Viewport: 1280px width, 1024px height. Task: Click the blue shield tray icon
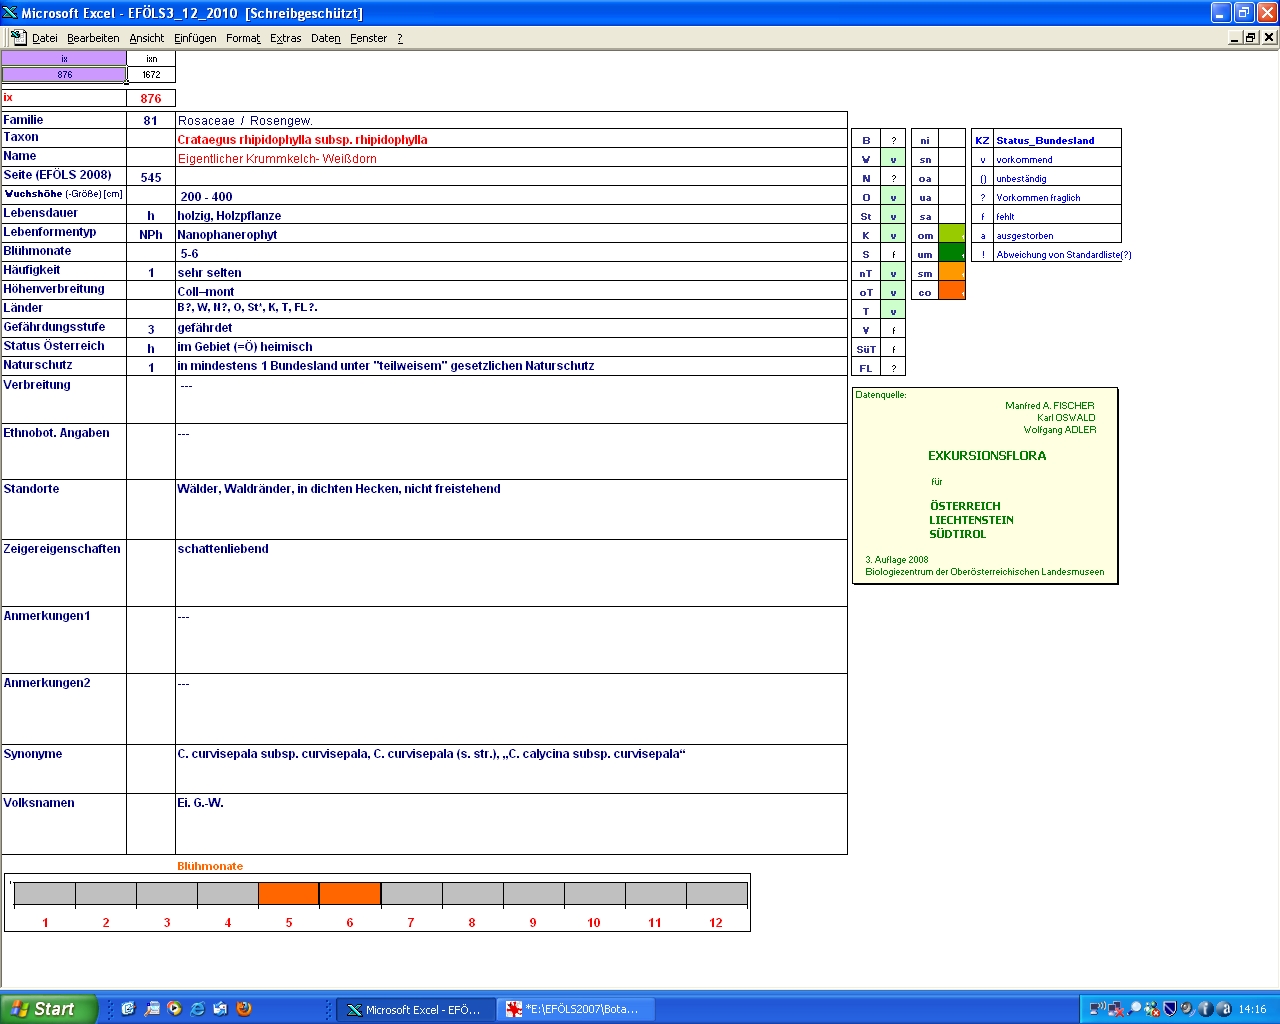click(x=1169, y=1009)
